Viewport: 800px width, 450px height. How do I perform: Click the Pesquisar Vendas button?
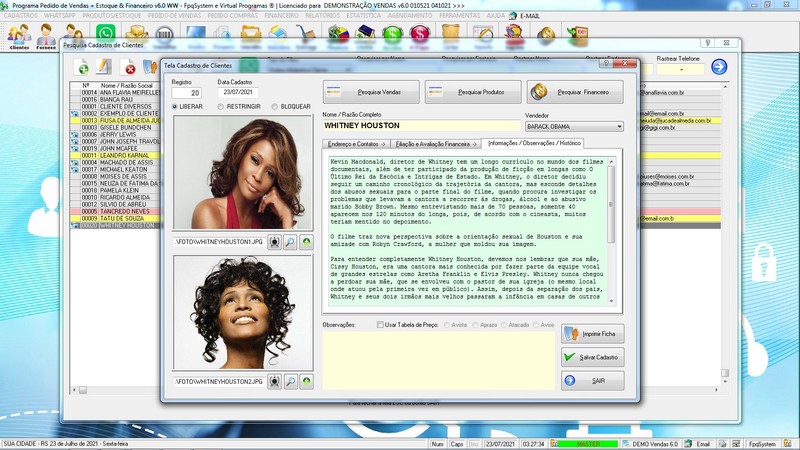click(x=371, y=92)
